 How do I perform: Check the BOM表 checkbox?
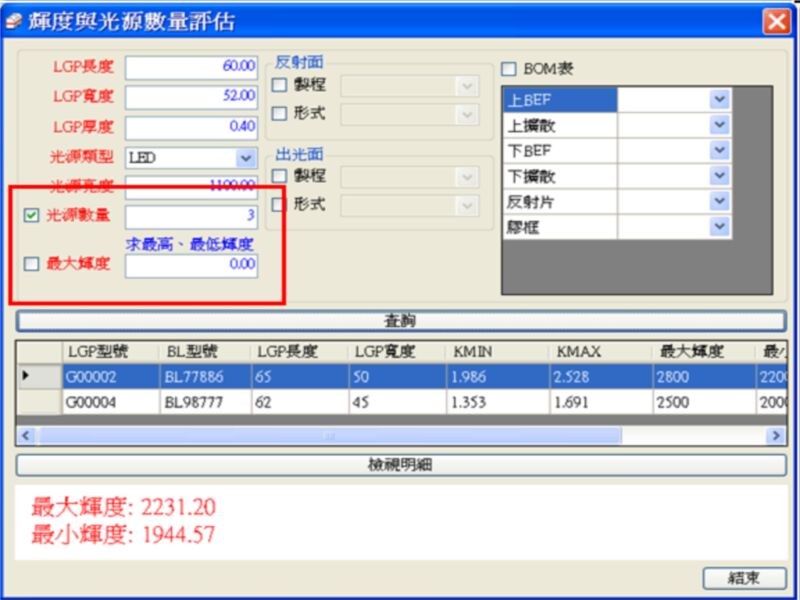[509, 69]
